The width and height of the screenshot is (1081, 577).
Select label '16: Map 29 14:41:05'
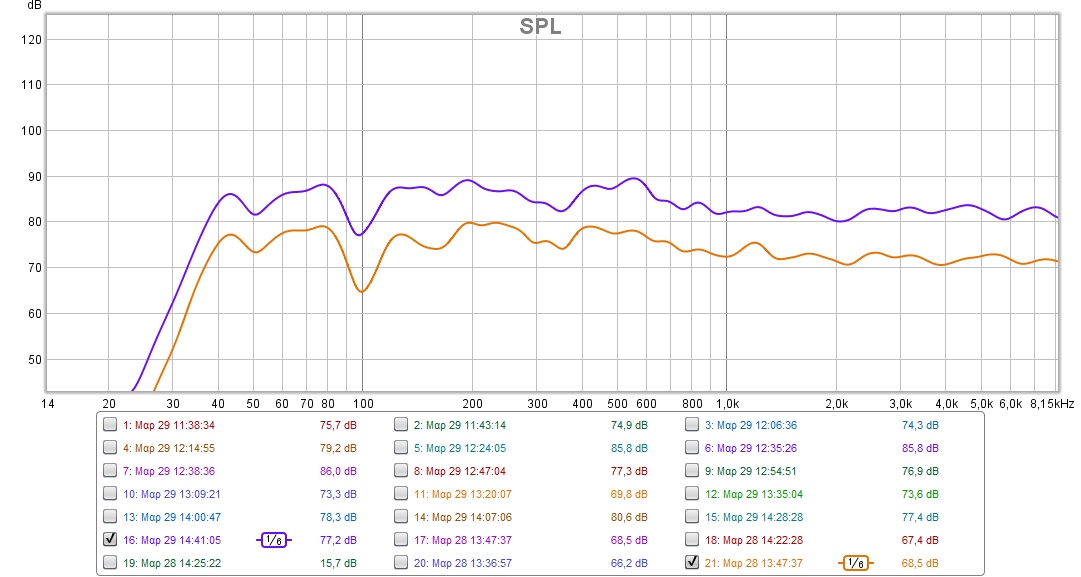coord(172,540)
